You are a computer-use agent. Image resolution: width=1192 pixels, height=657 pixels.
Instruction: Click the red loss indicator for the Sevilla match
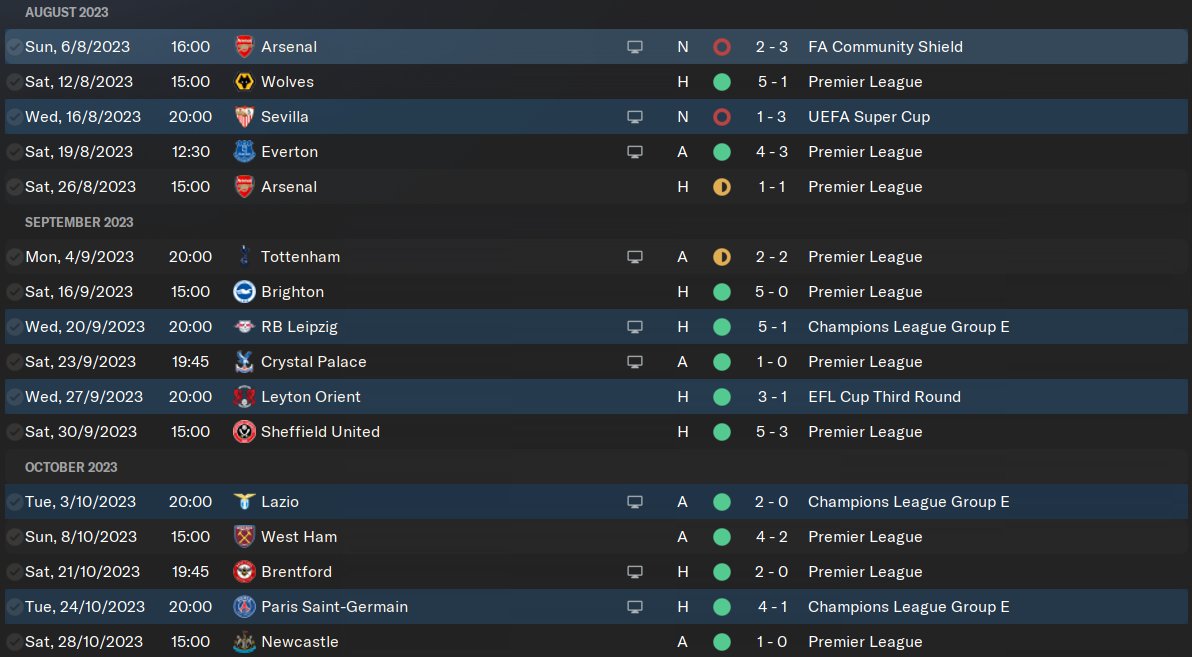click(x=721, y=116)
